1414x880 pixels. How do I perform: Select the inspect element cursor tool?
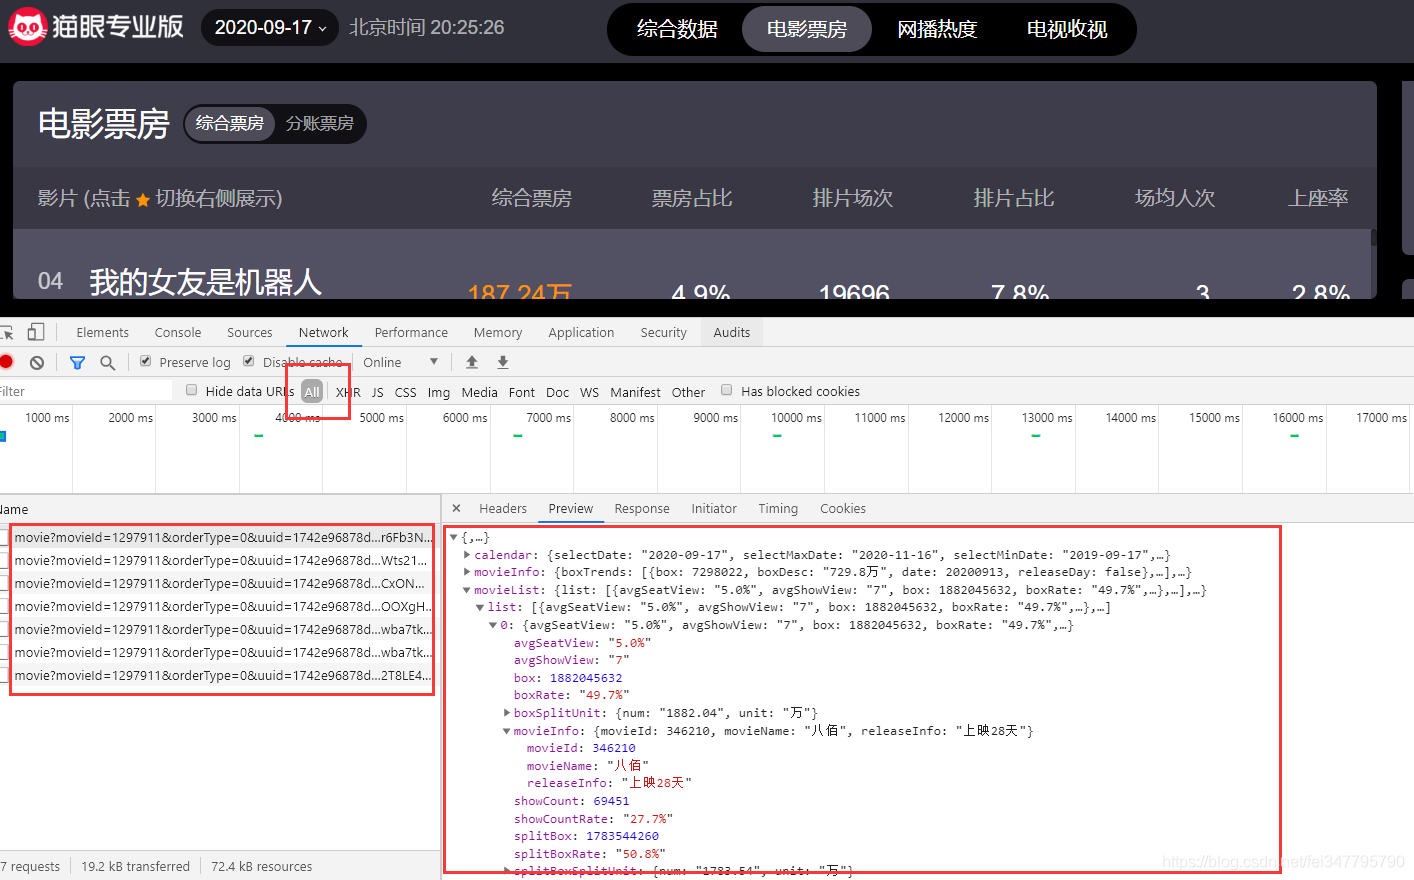7,331
